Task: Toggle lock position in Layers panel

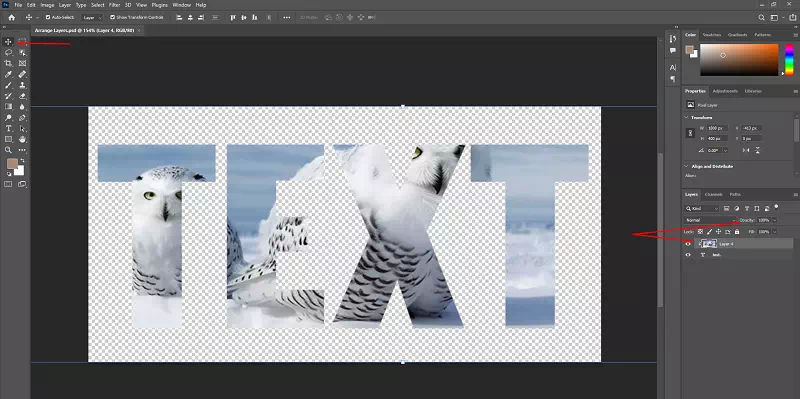Action: tap(718, 232)
